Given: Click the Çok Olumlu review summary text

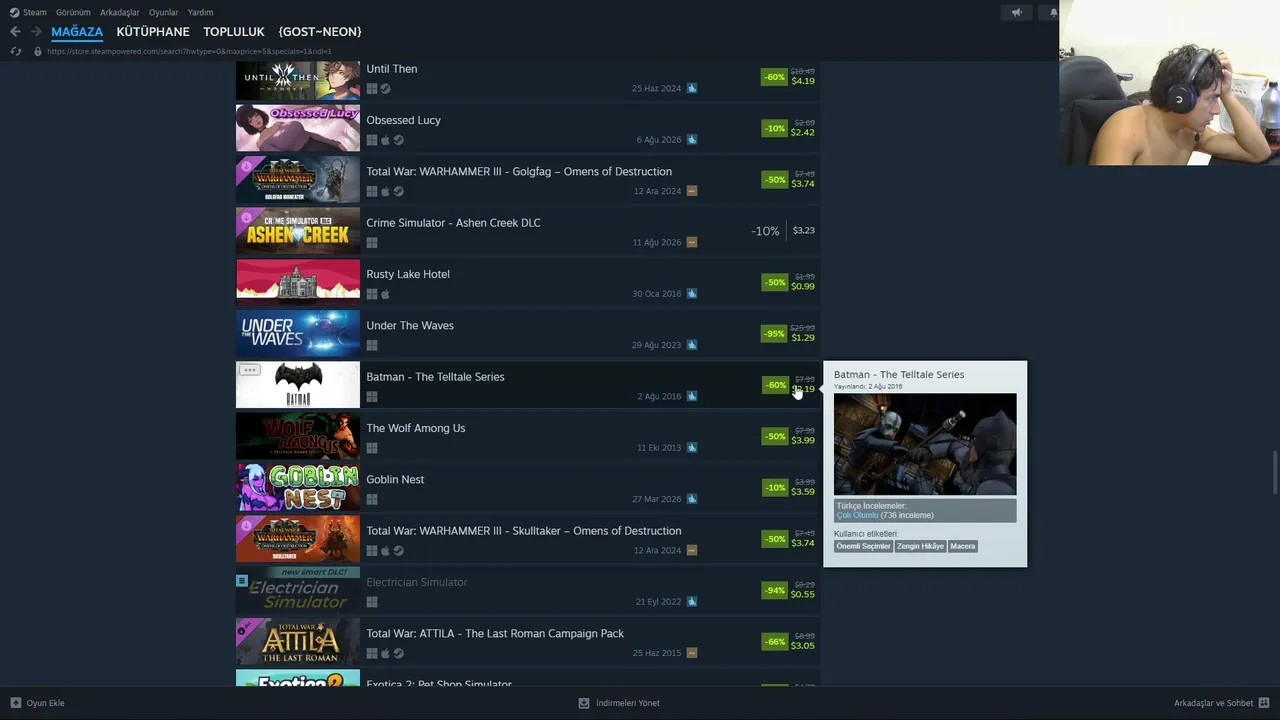Looking at the screenshot, I should tap(857, 515).
